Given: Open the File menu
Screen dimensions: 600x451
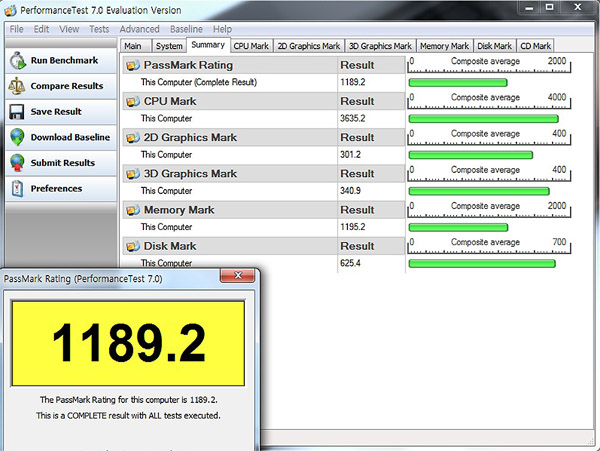Looking at the screenshot, I should (x=16, y=29).
